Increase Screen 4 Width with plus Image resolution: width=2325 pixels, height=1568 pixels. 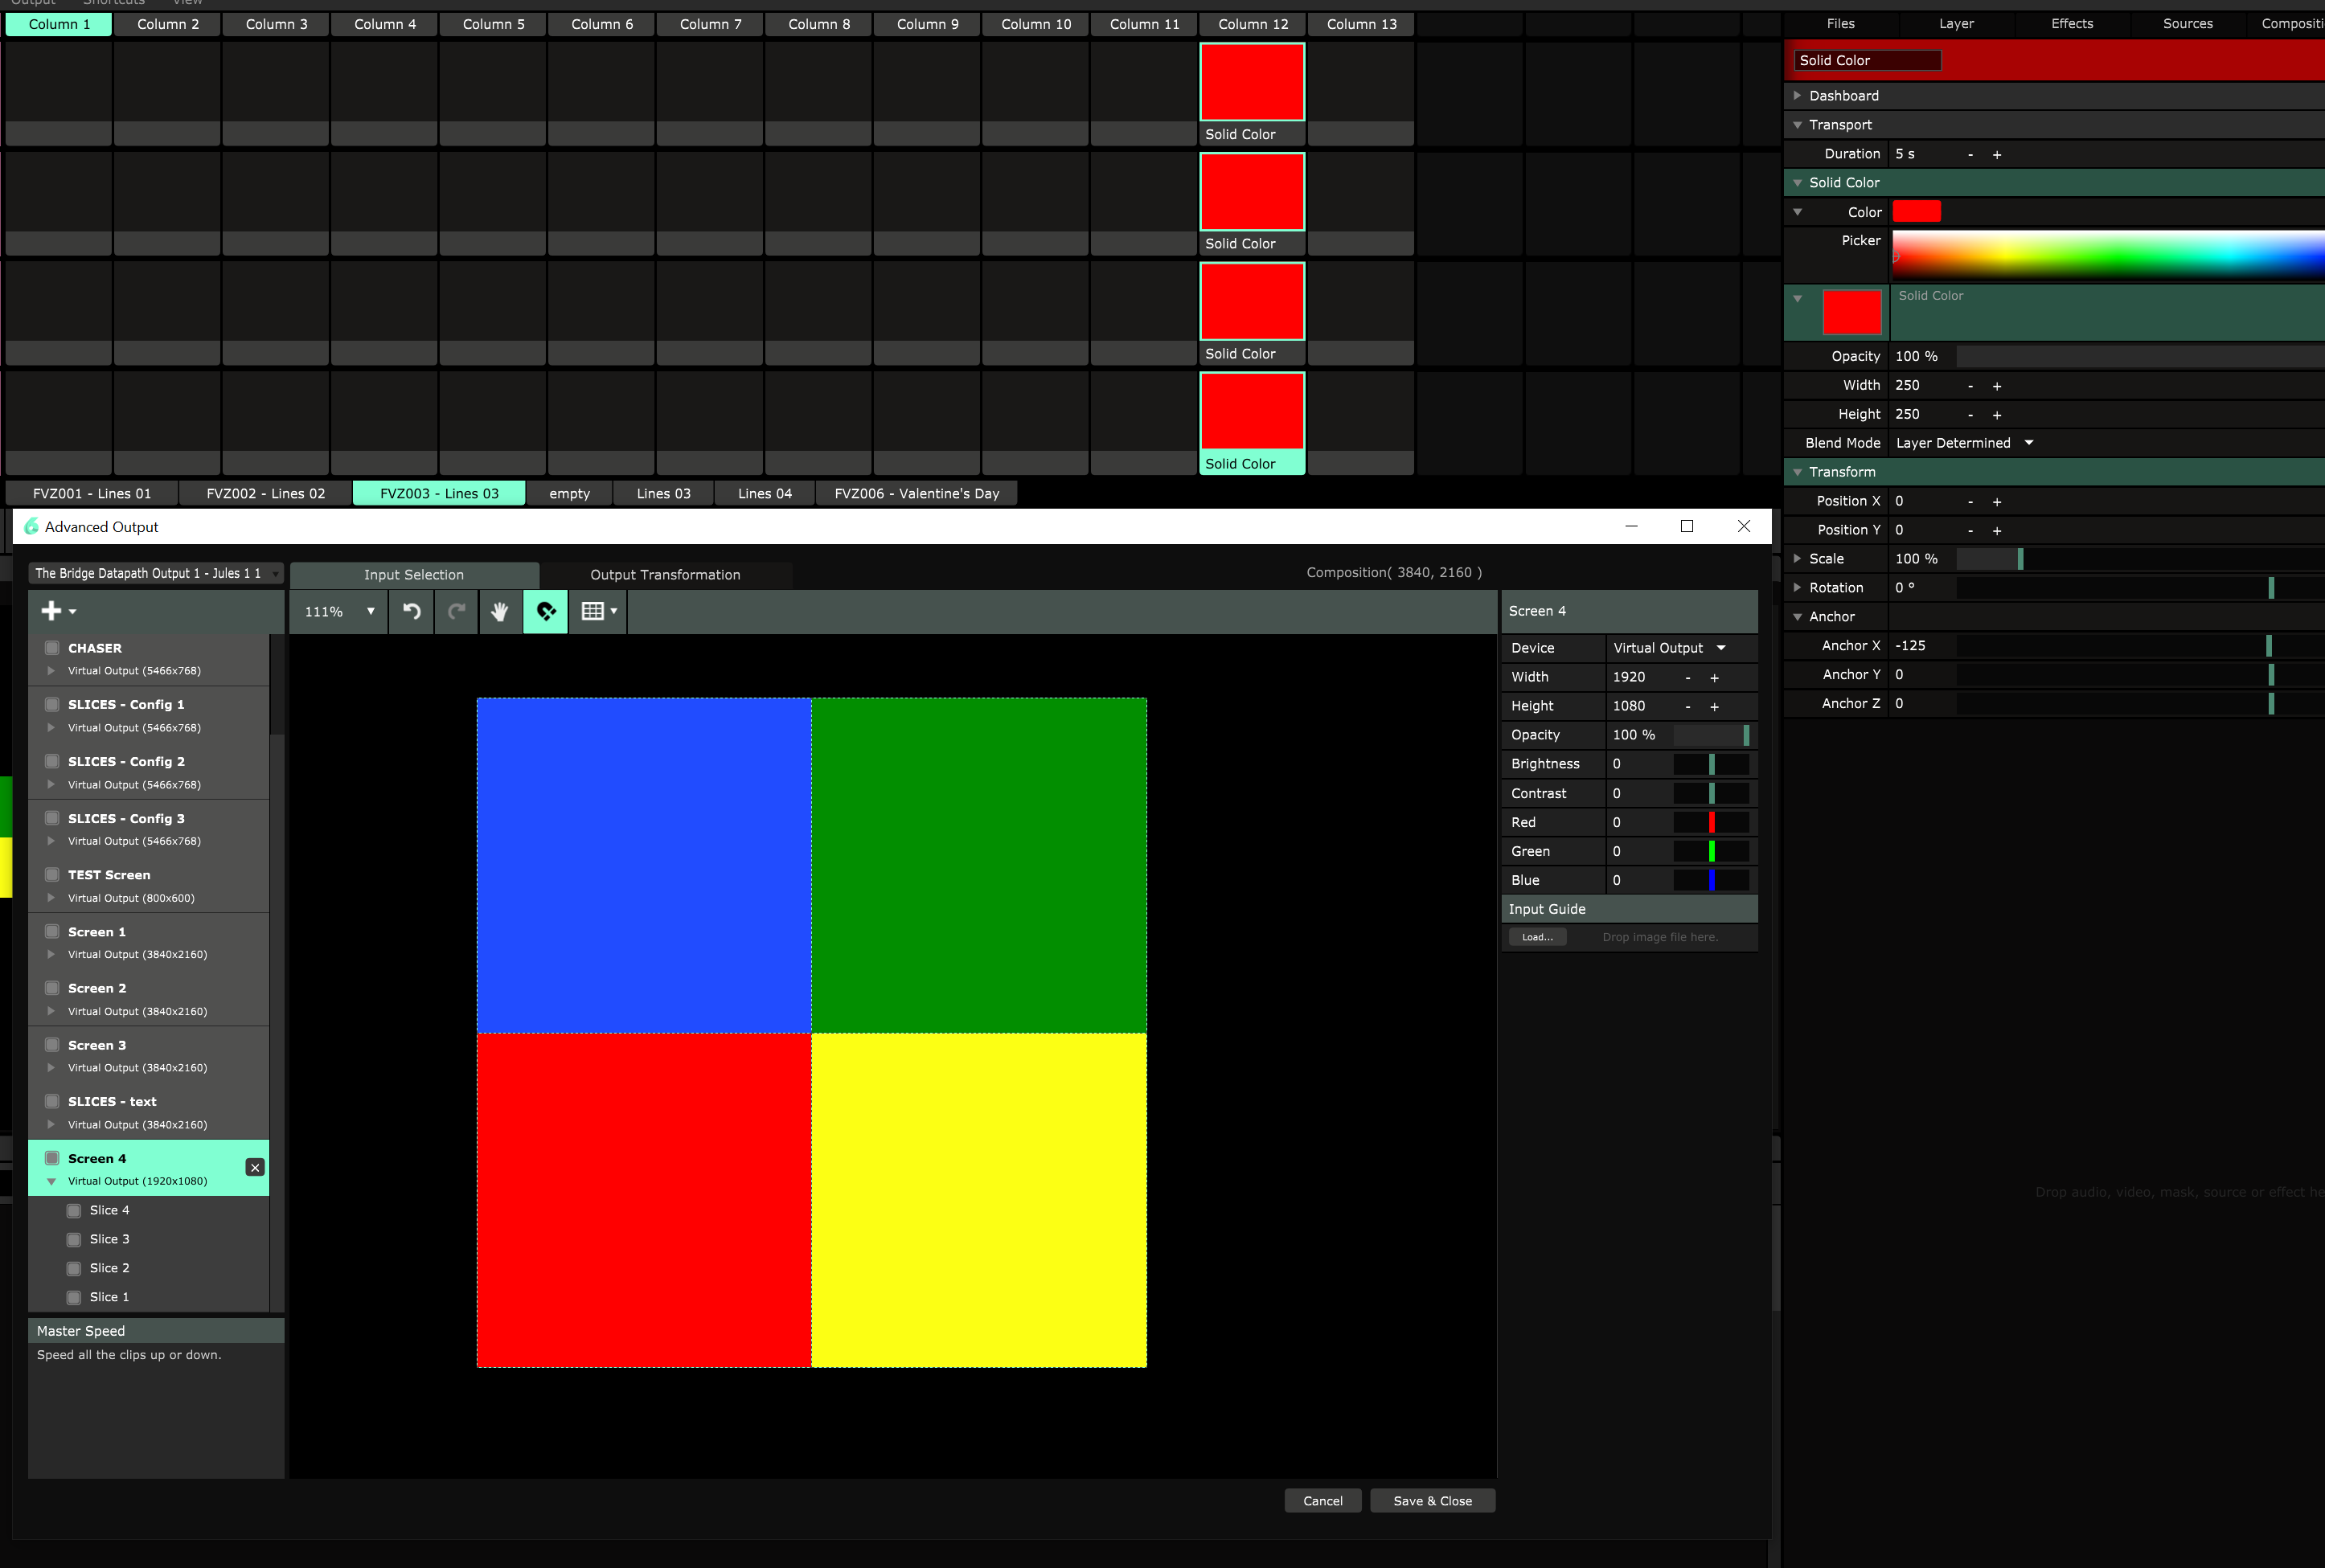(x=1714, y=678)
